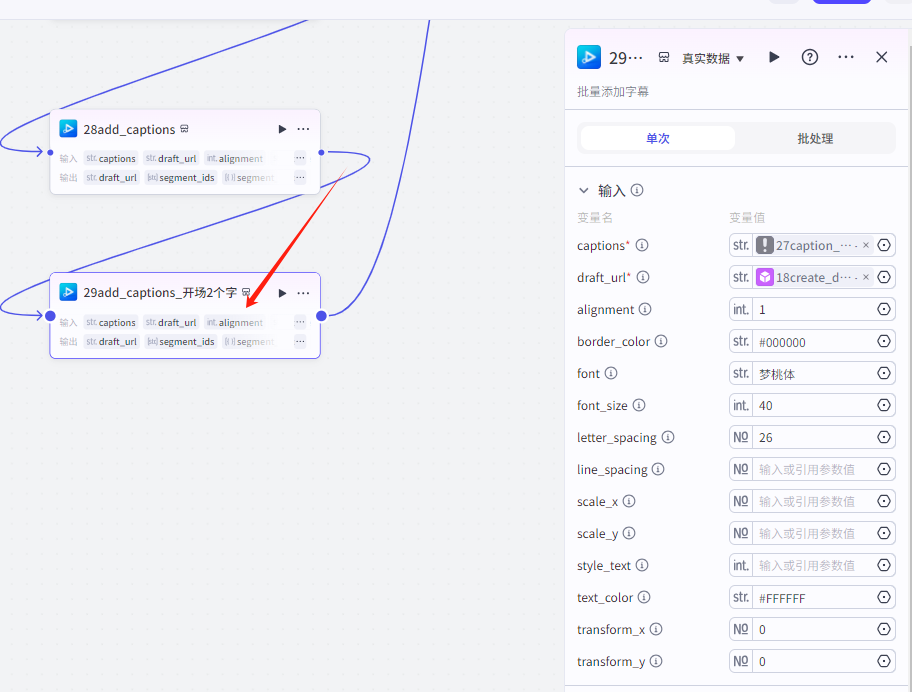Close the node configuration panel
Screen dimensions: 912x692
point(882,57)
